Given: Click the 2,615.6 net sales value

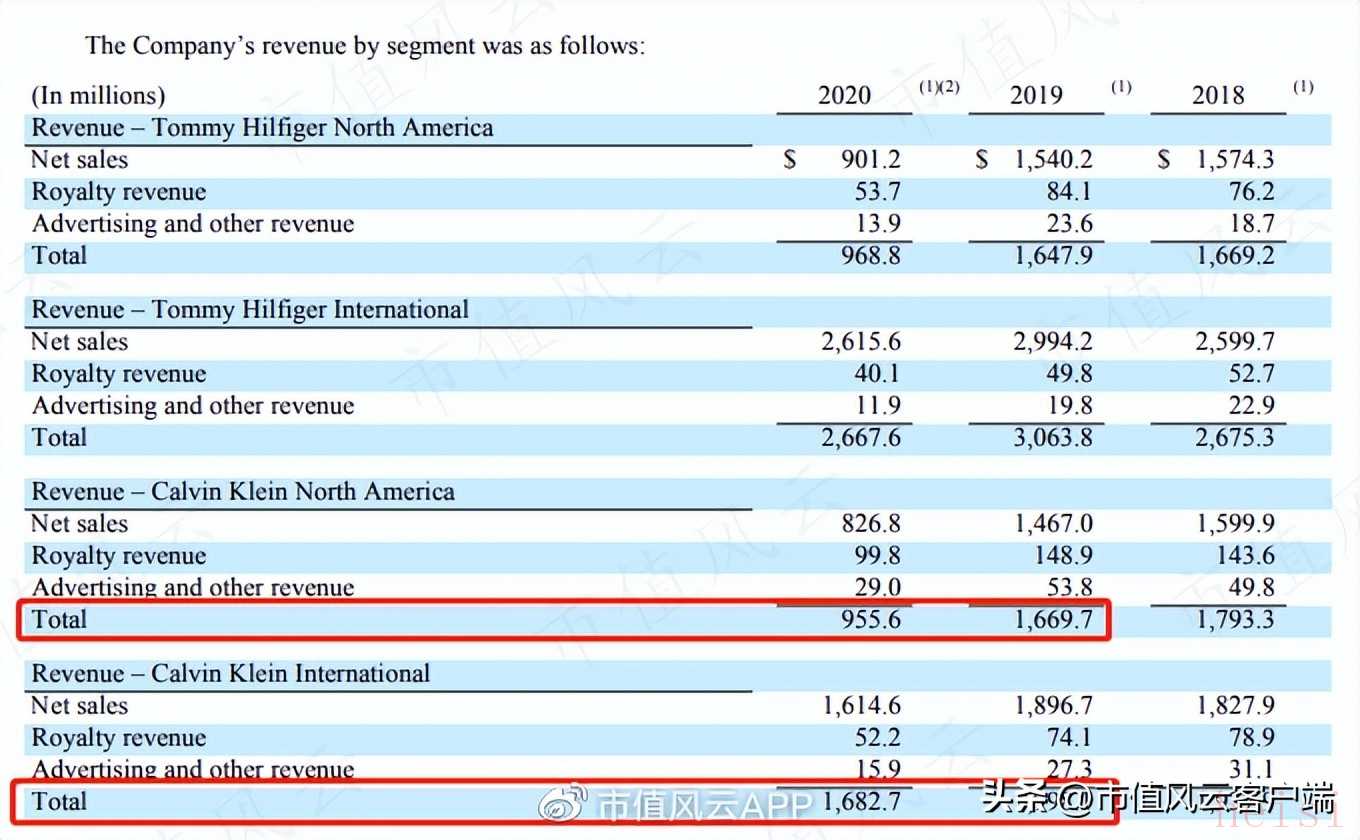Looking at the screenshot, I should tap(861, 342).
